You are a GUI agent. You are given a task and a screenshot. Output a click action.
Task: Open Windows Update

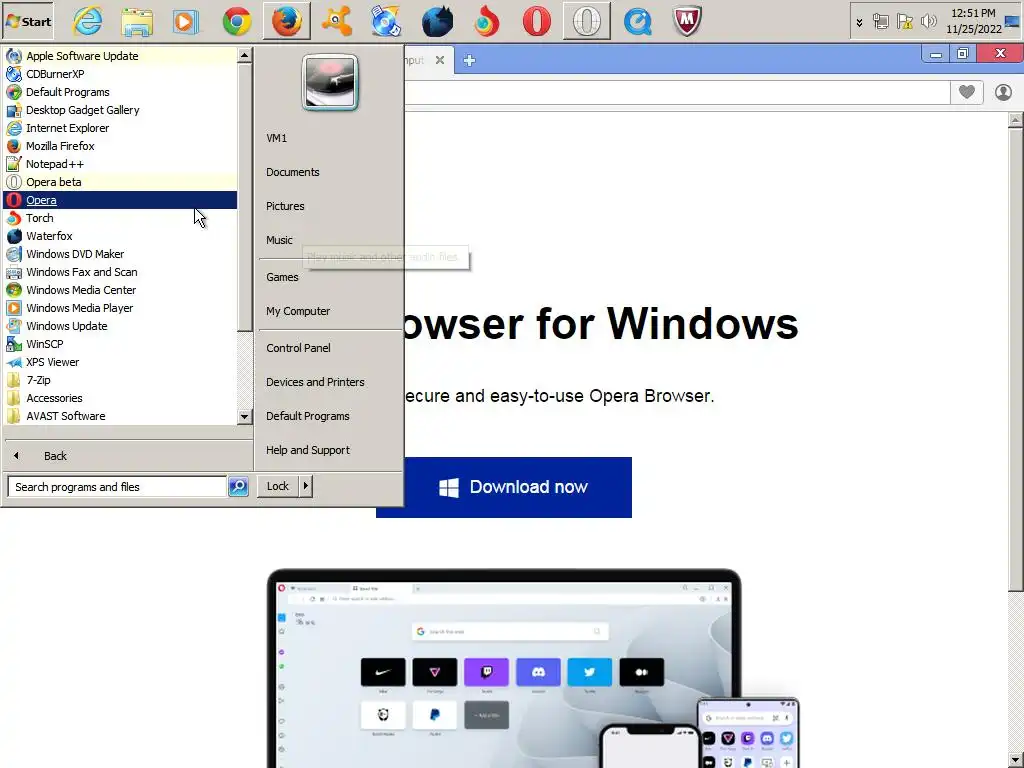pos(121,326)
